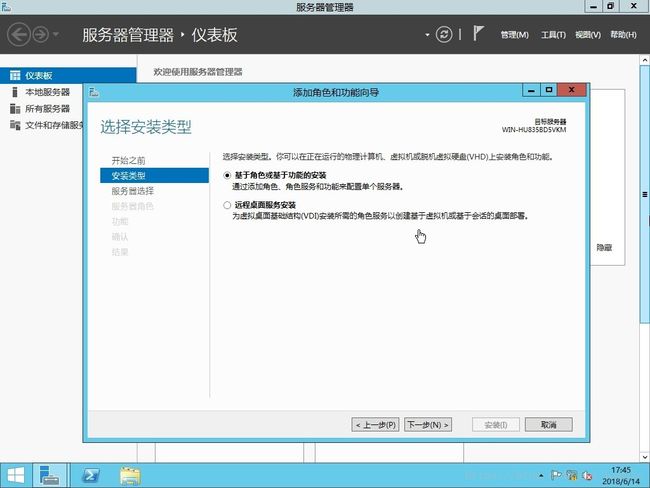The height and width of the screenshot is (488, 650).
Task: Click the network tray icon
Action: tap(572, 476)
